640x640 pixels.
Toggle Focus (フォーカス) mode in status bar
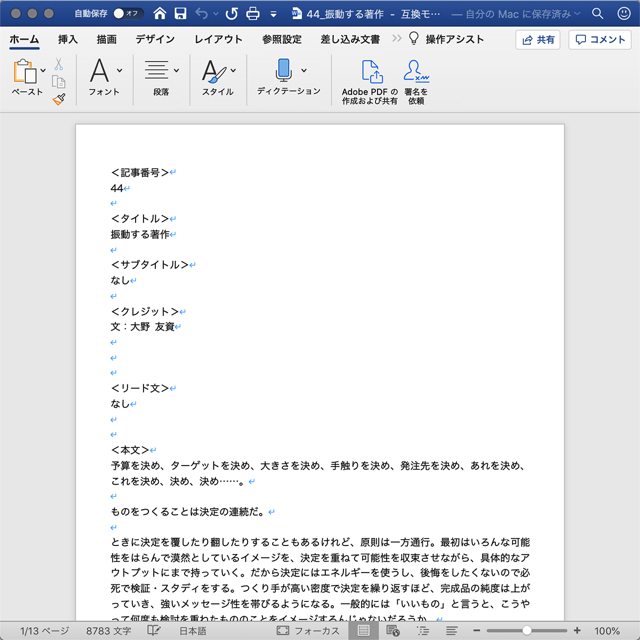(x=308, y=631)
